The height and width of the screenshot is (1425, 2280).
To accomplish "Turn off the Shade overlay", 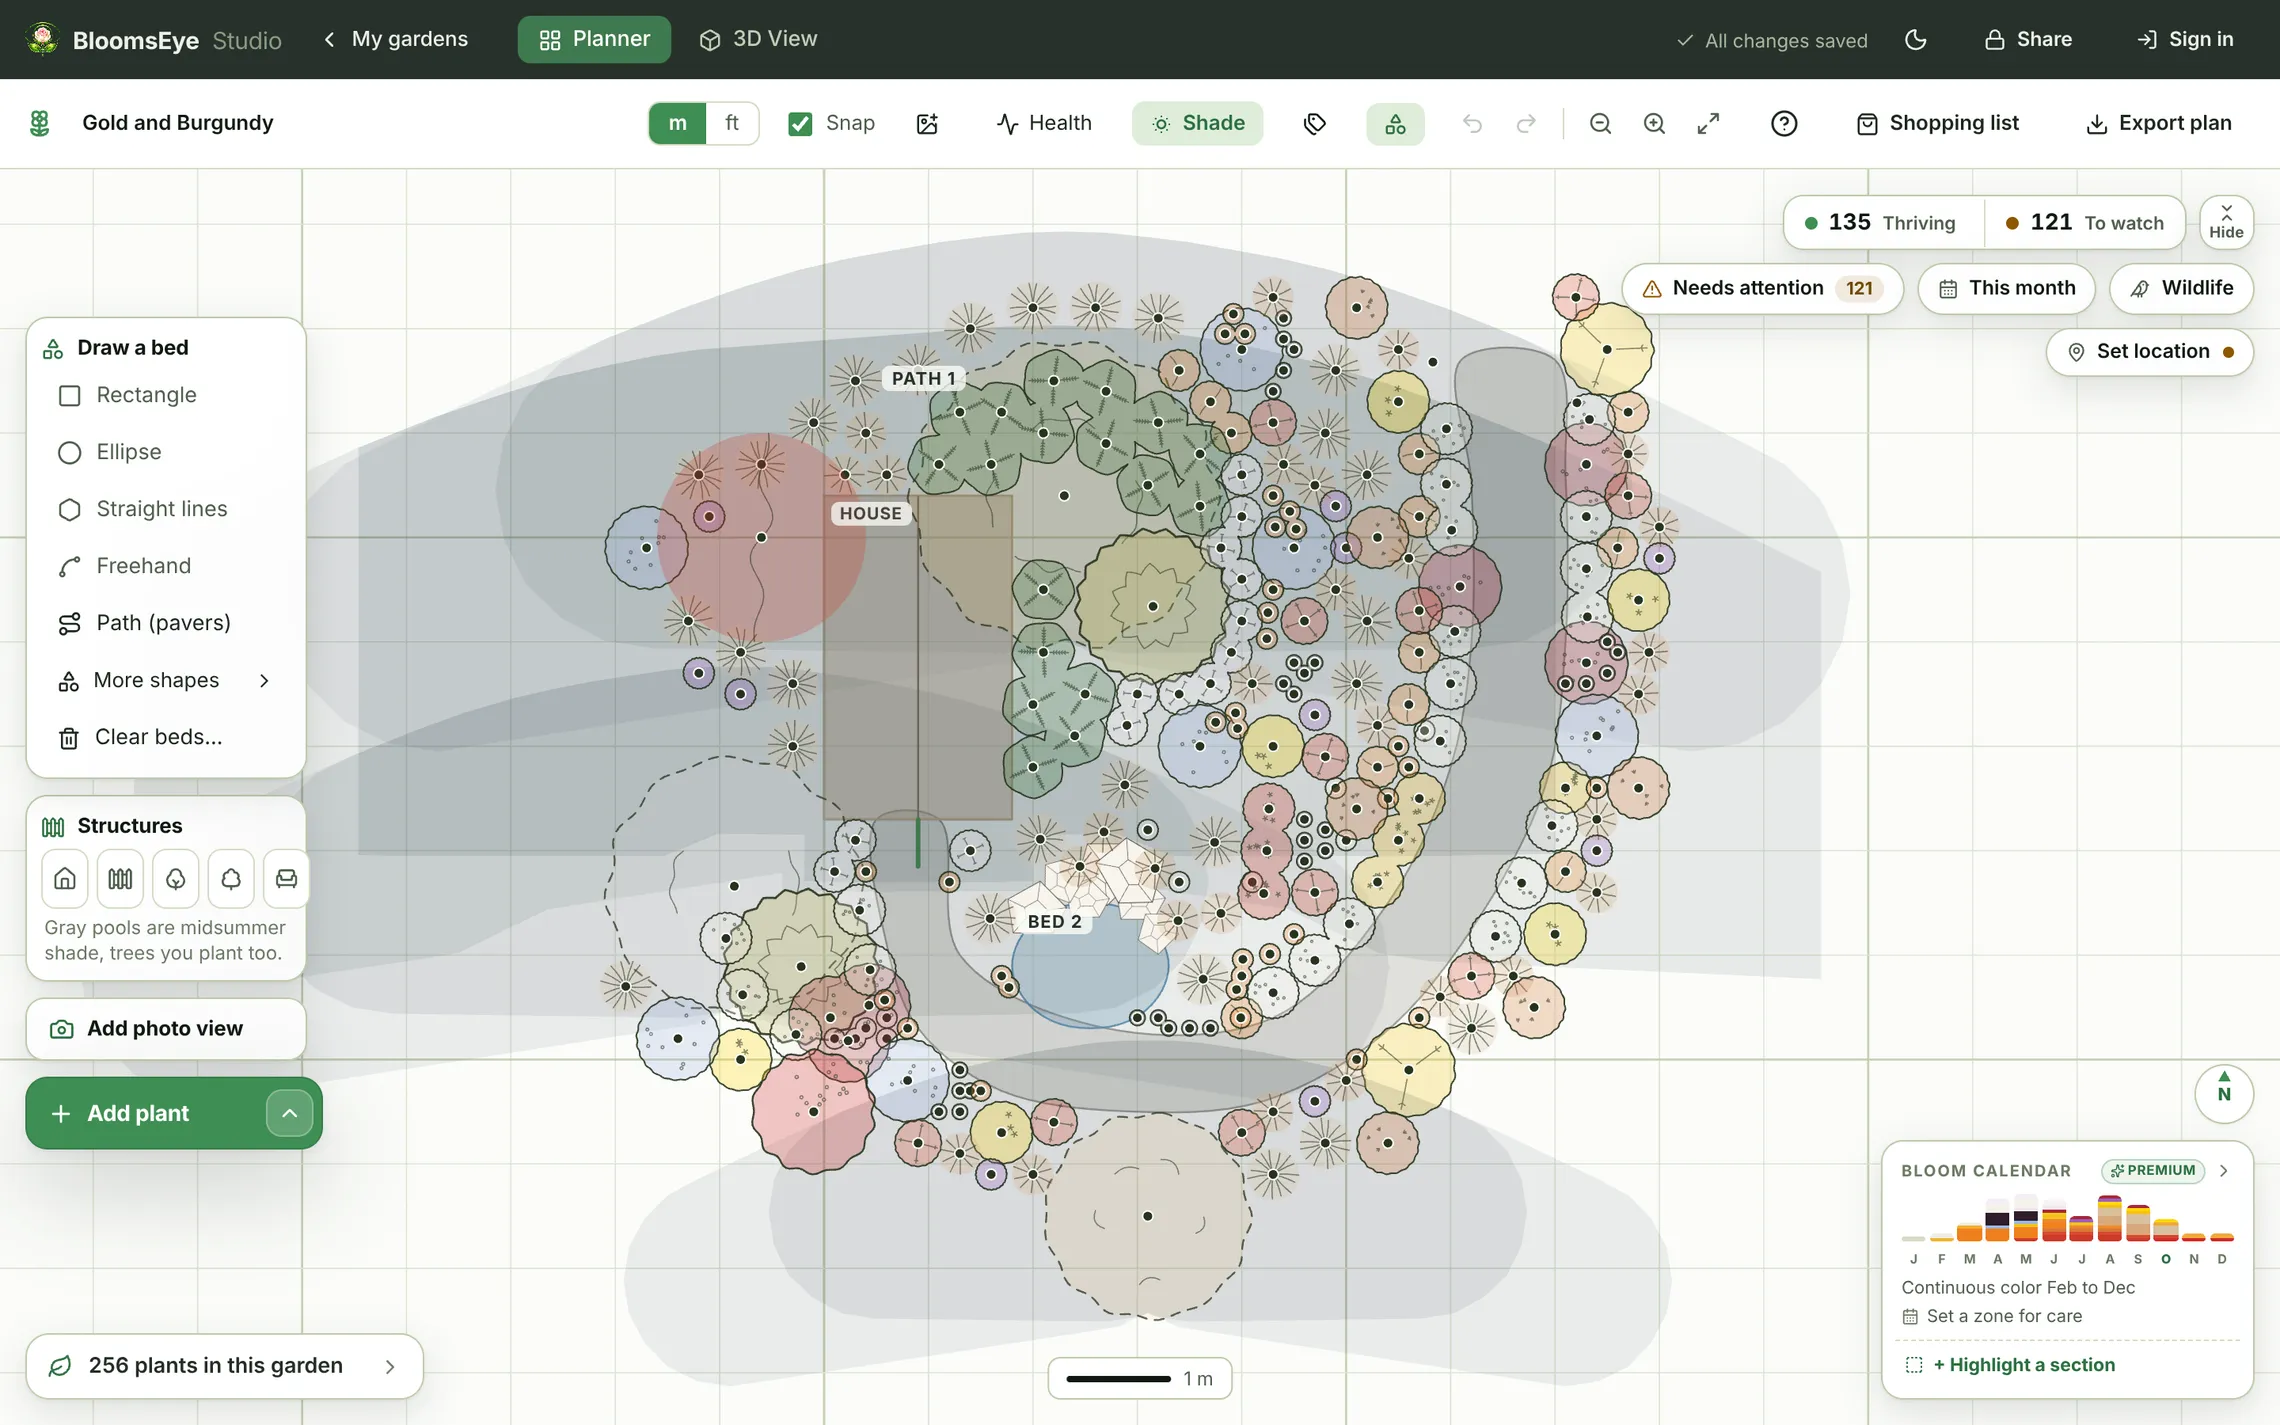I will [1197, 124].
